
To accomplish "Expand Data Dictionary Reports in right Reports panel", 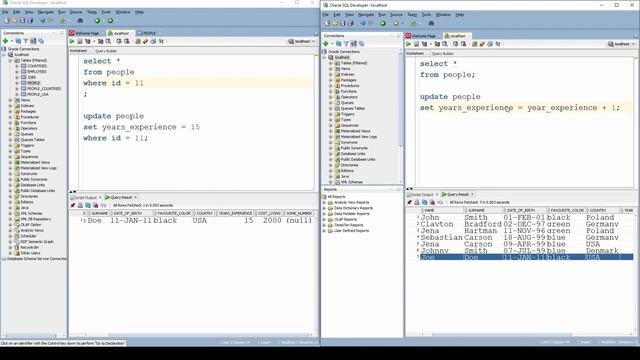I will pos(324,208).
